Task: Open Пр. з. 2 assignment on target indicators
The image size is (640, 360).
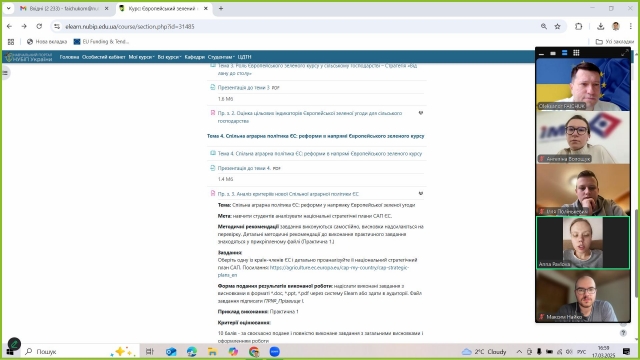Action: pos(309,117)
